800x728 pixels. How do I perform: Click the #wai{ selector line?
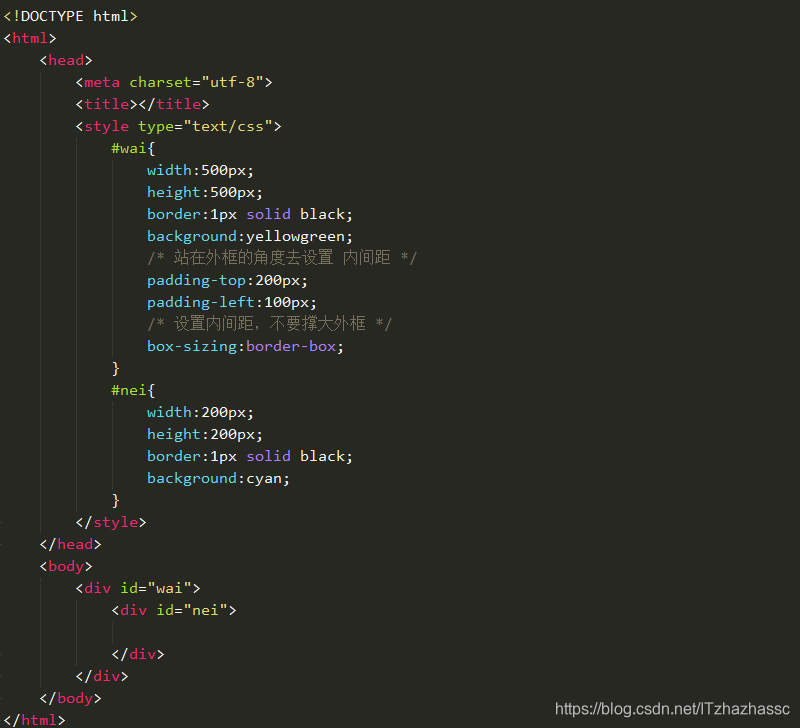(x=133, y=148)
